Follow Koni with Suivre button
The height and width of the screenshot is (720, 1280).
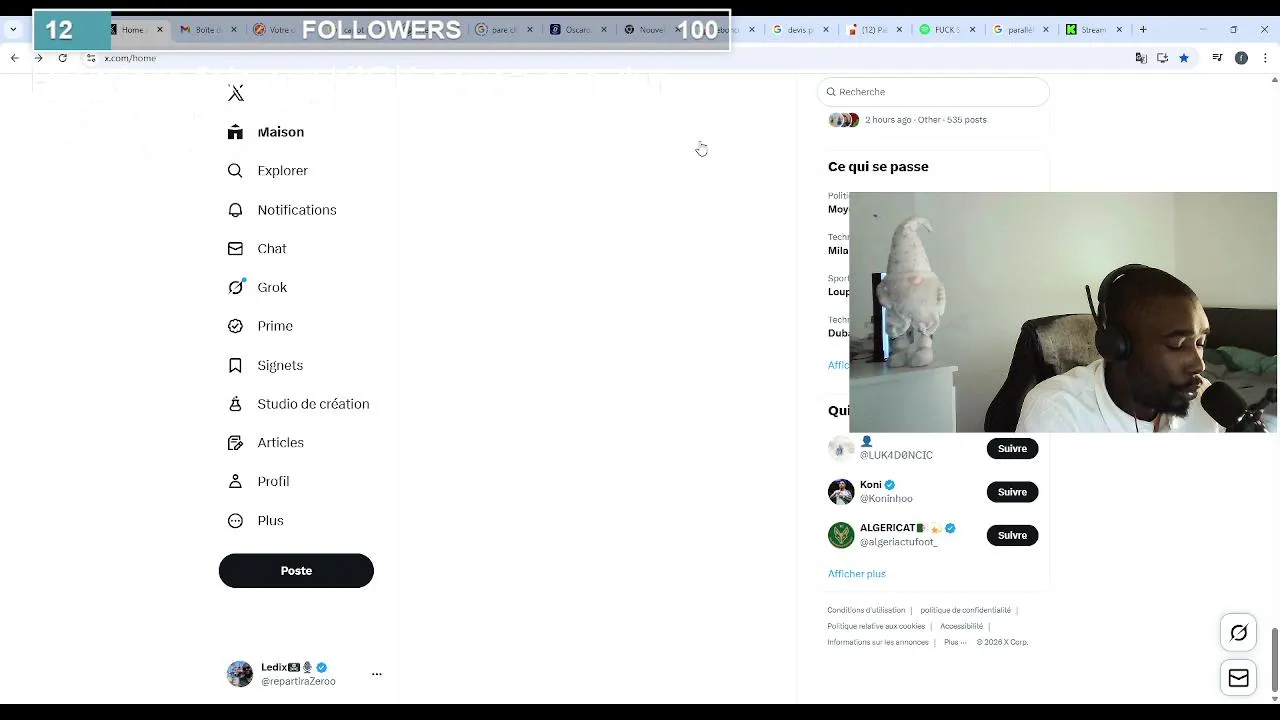coord(1012,492)
